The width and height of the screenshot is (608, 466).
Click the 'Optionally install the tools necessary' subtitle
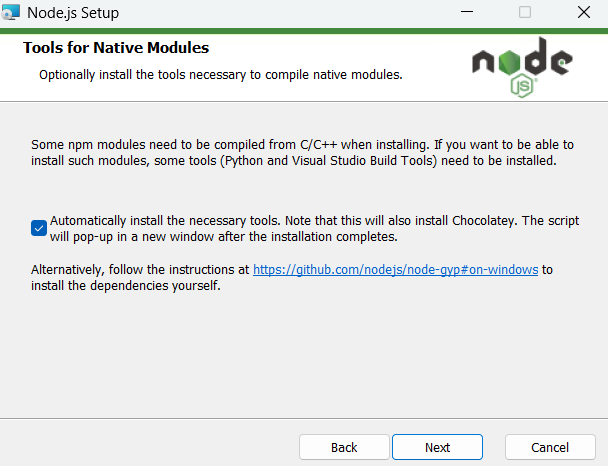coord(221,74)
